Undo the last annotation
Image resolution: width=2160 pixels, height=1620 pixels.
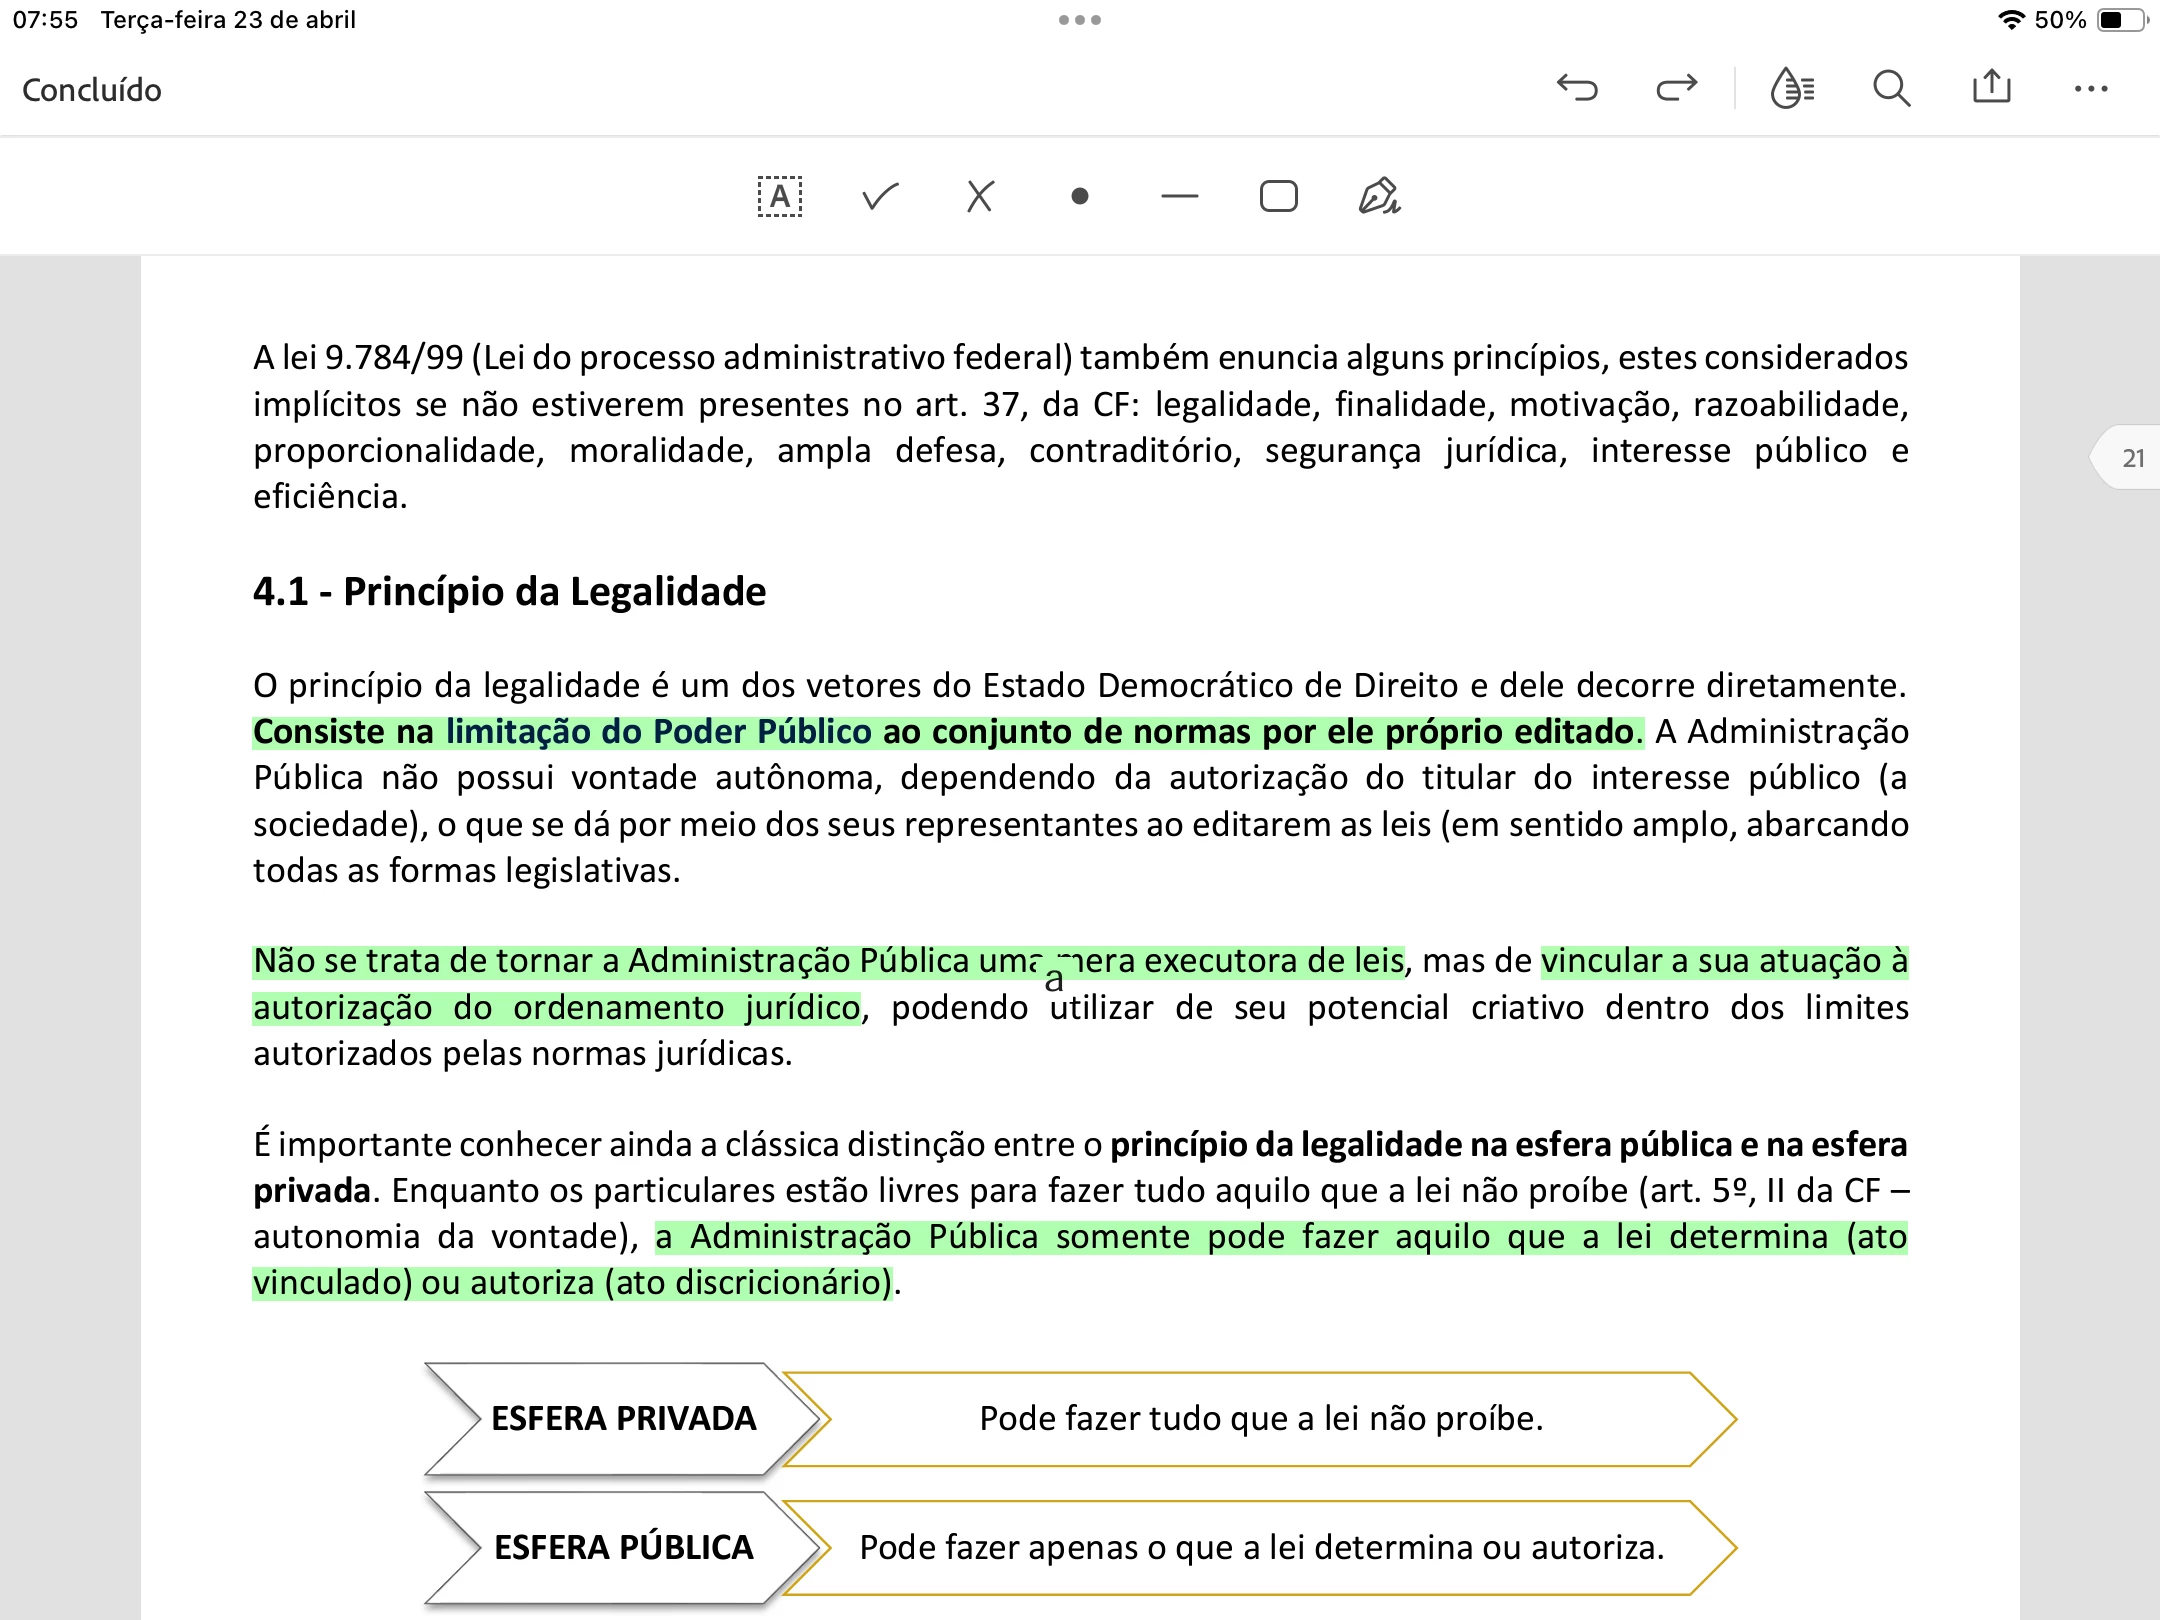(x=1577, y=88)
